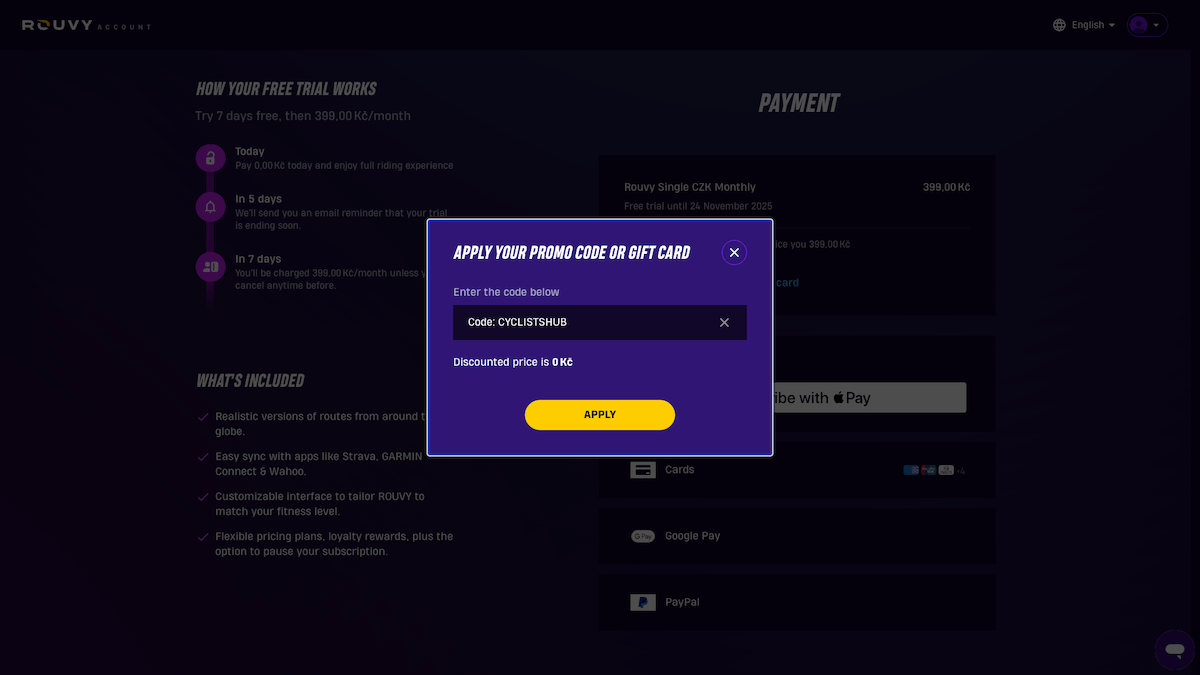Click the bell reminder icon
Screen dimensions: 1200x675
[x=210, y=207]
